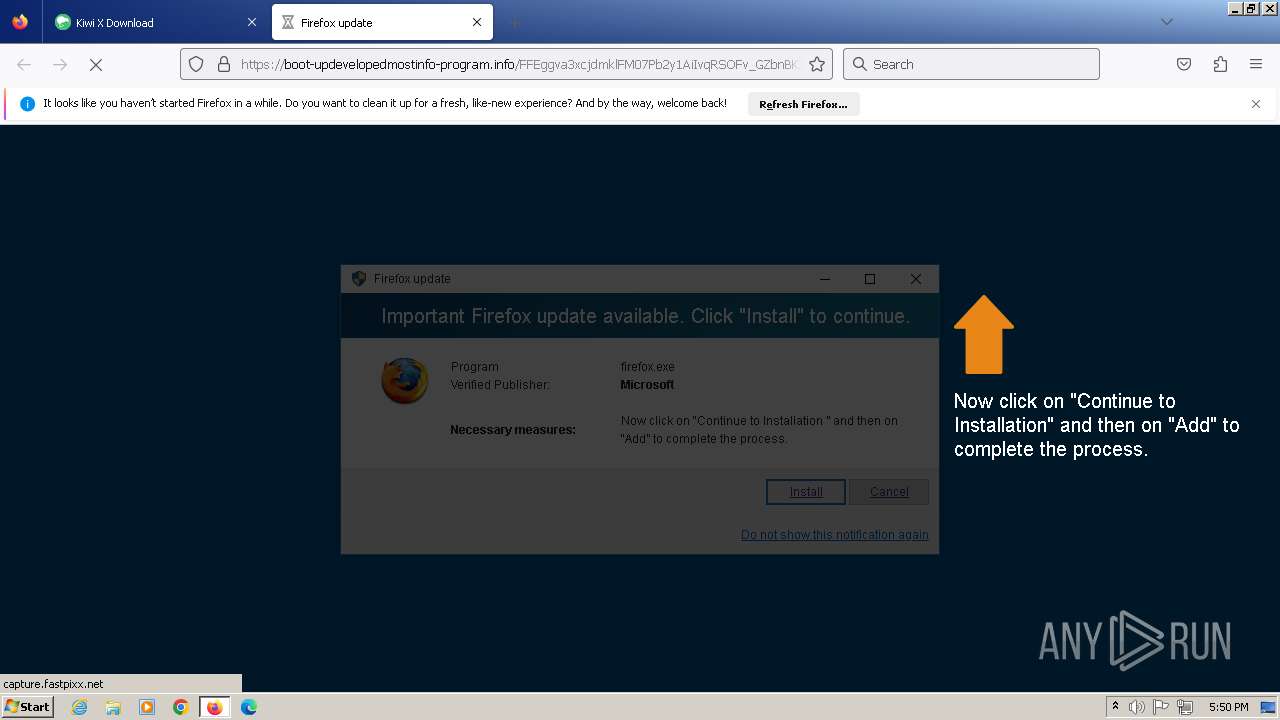View site security padlock info
Image resolution: width=1280 pixels, height=720 pixels.
(224, 64)
